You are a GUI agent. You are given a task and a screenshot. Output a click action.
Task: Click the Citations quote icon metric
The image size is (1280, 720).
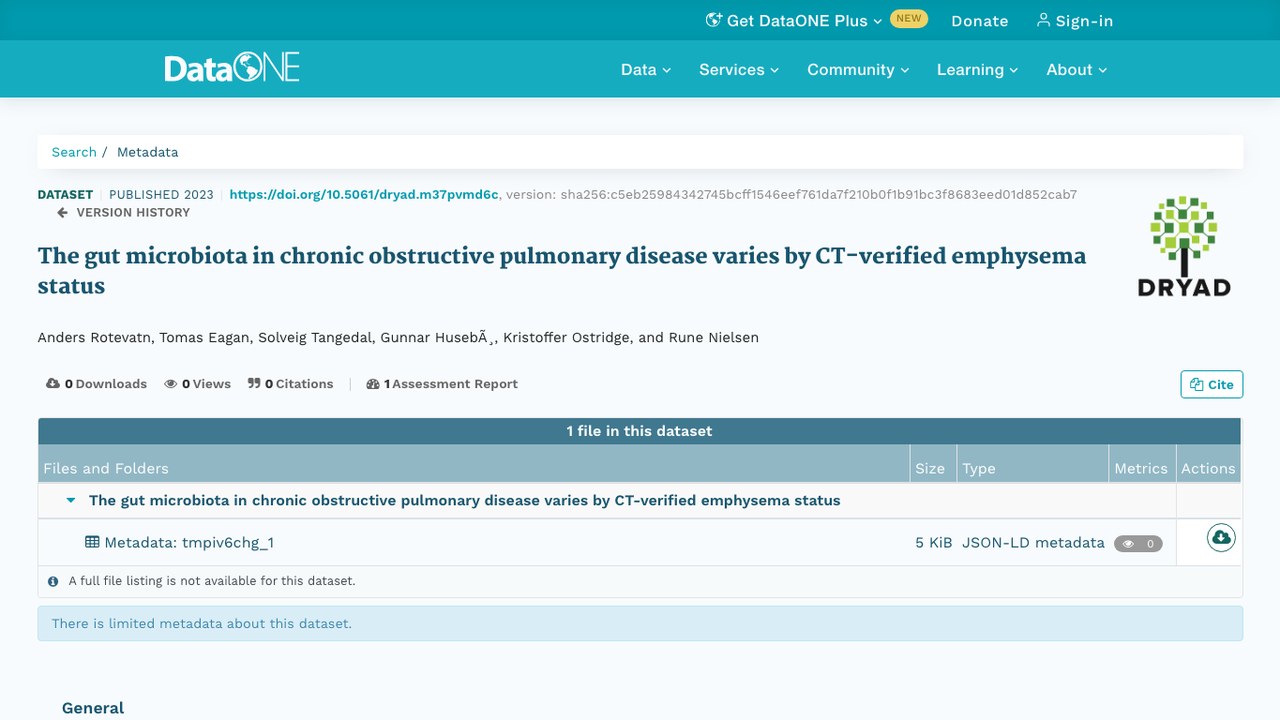point(254,384)
